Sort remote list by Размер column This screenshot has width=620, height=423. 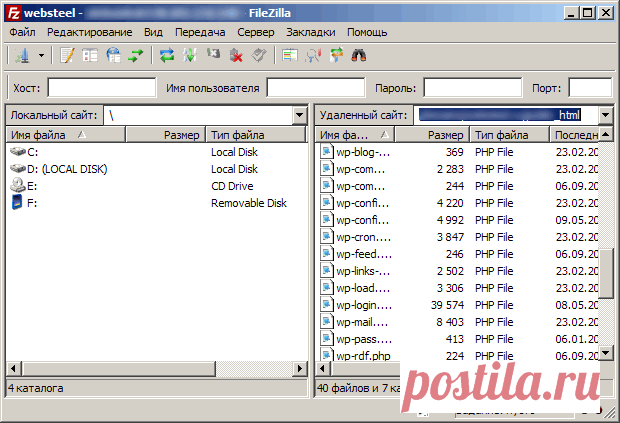[432, 135]
